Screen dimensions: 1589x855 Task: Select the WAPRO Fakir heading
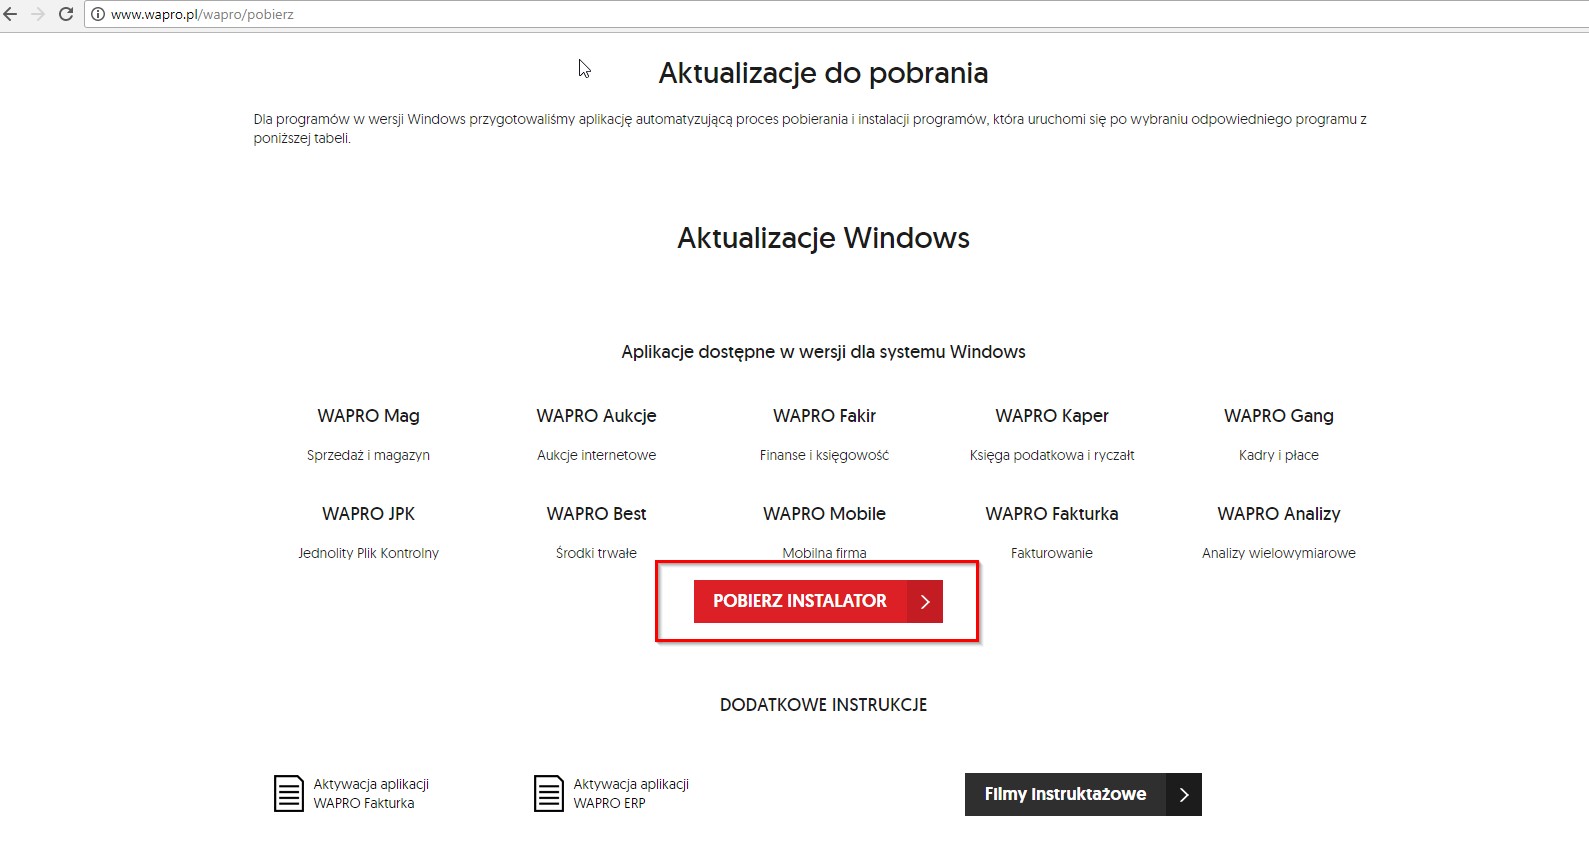[824, 416]
